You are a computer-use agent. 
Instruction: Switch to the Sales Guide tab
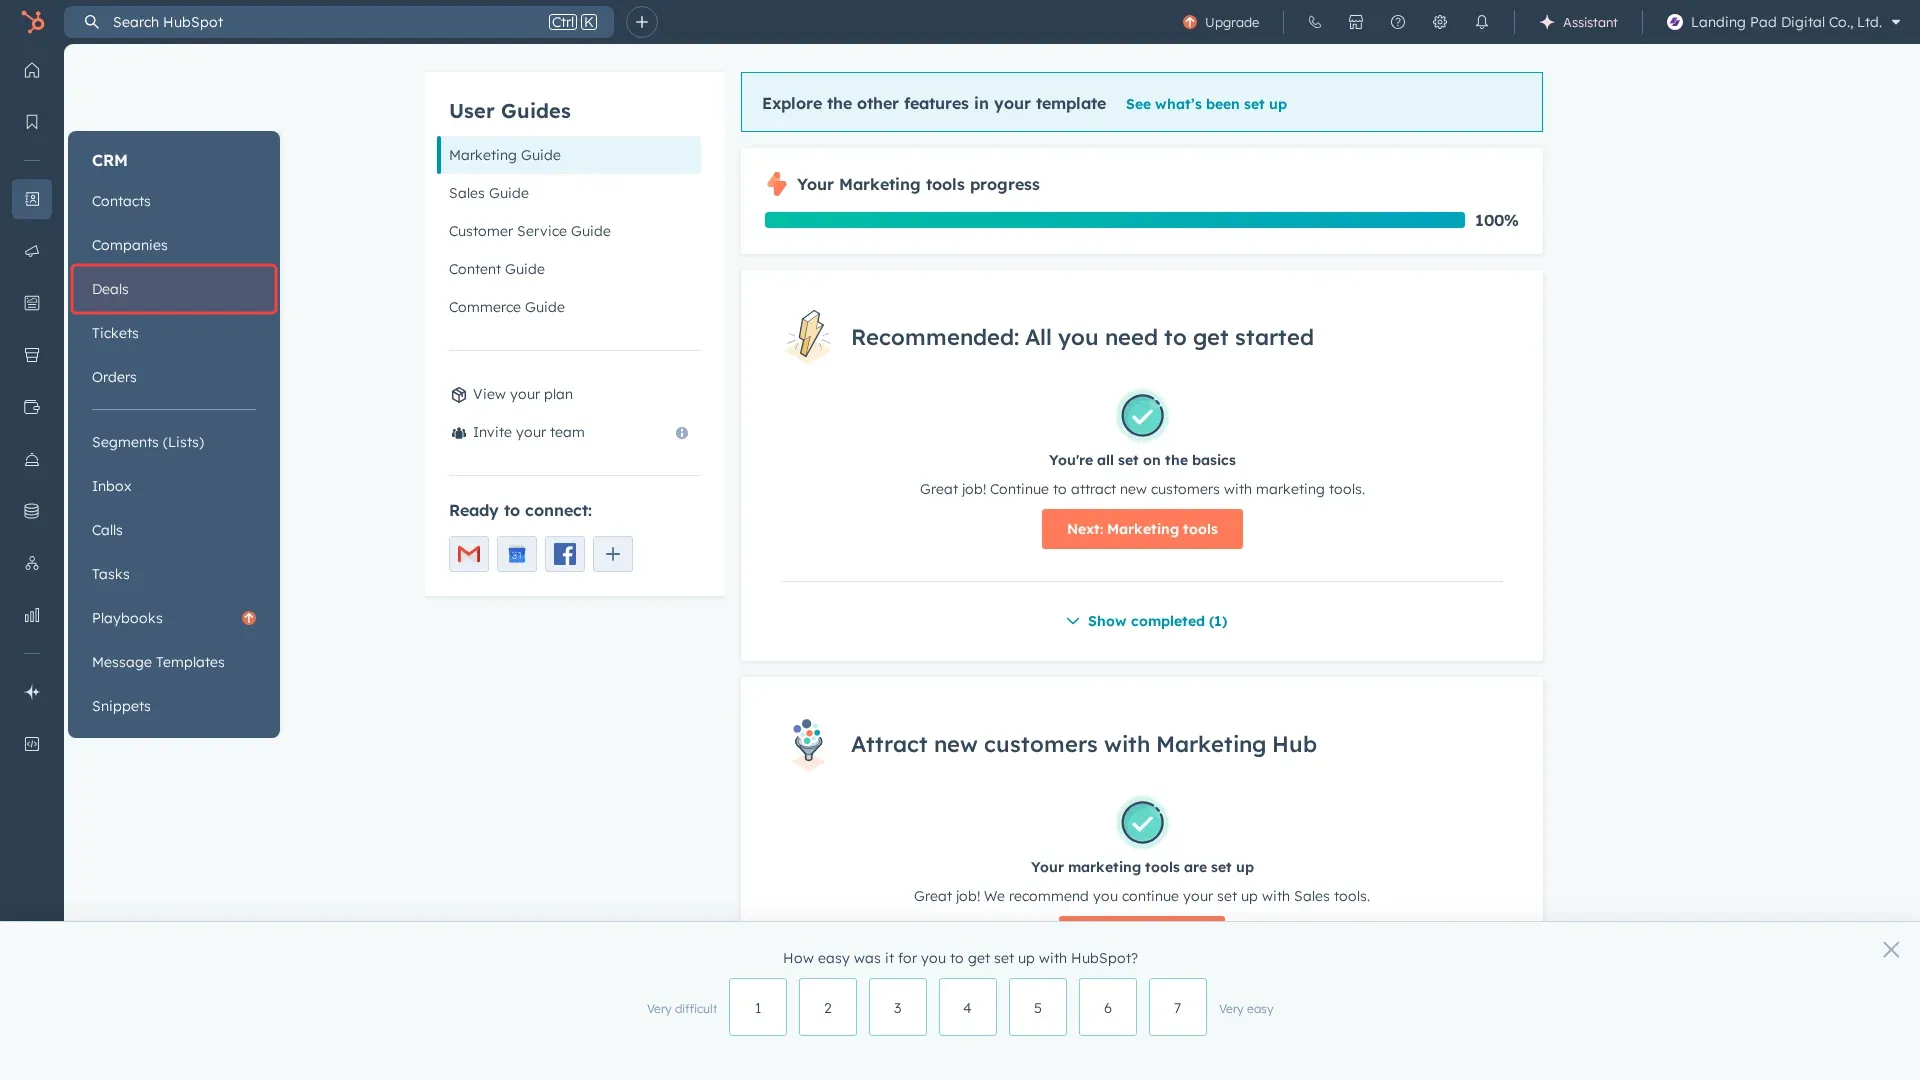coord(489,192)
